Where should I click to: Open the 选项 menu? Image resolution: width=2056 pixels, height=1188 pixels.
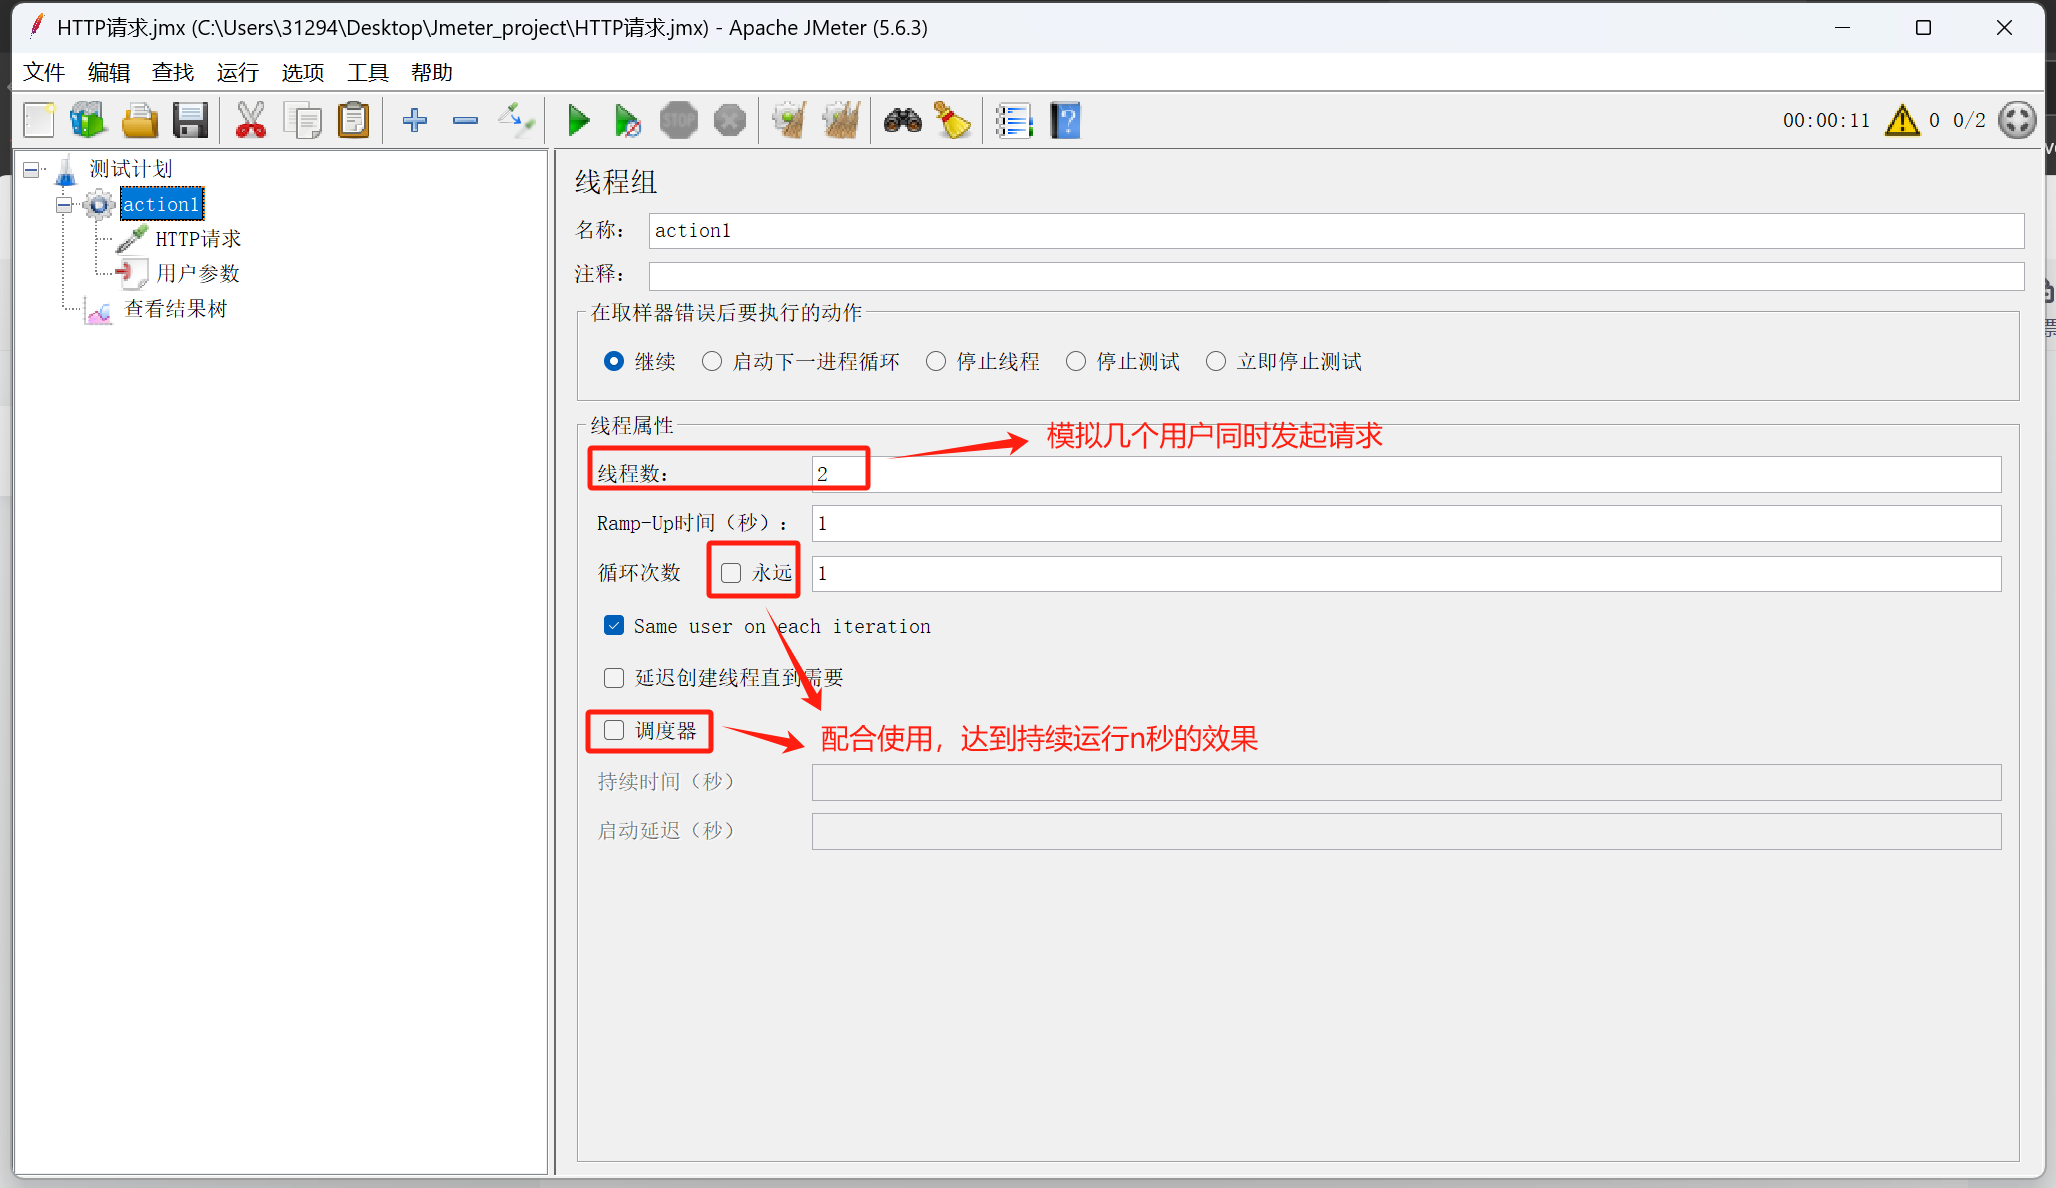click(302, 72)
